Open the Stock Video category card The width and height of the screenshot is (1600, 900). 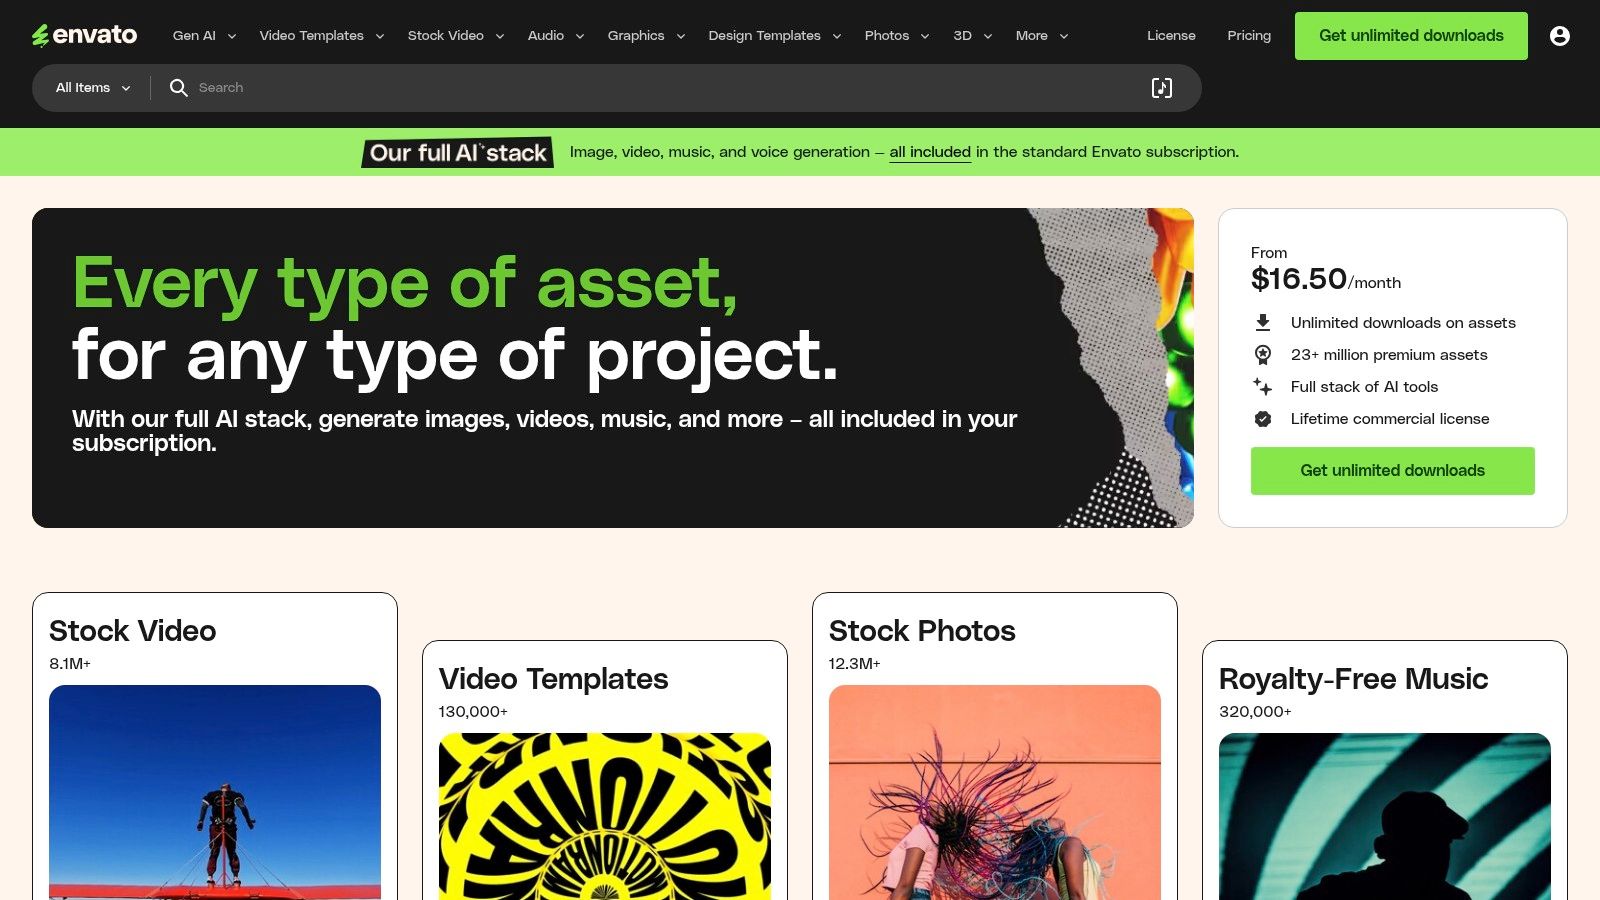point(215,746)
